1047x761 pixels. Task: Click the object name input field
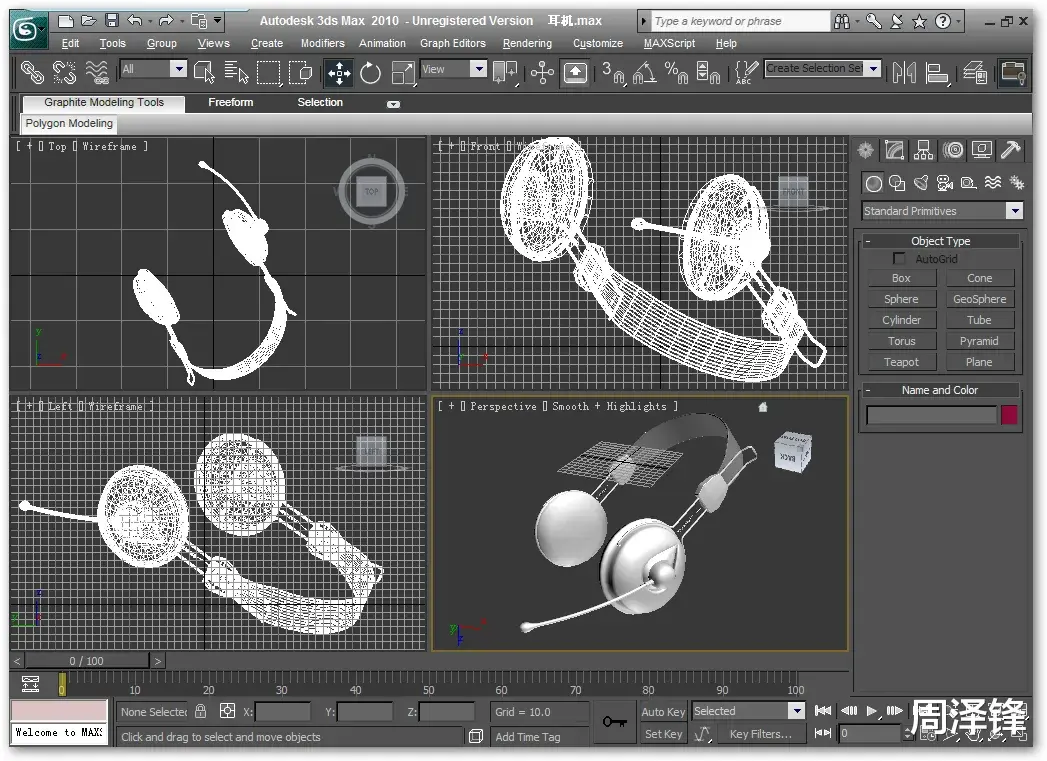click(x=931, y=415)
